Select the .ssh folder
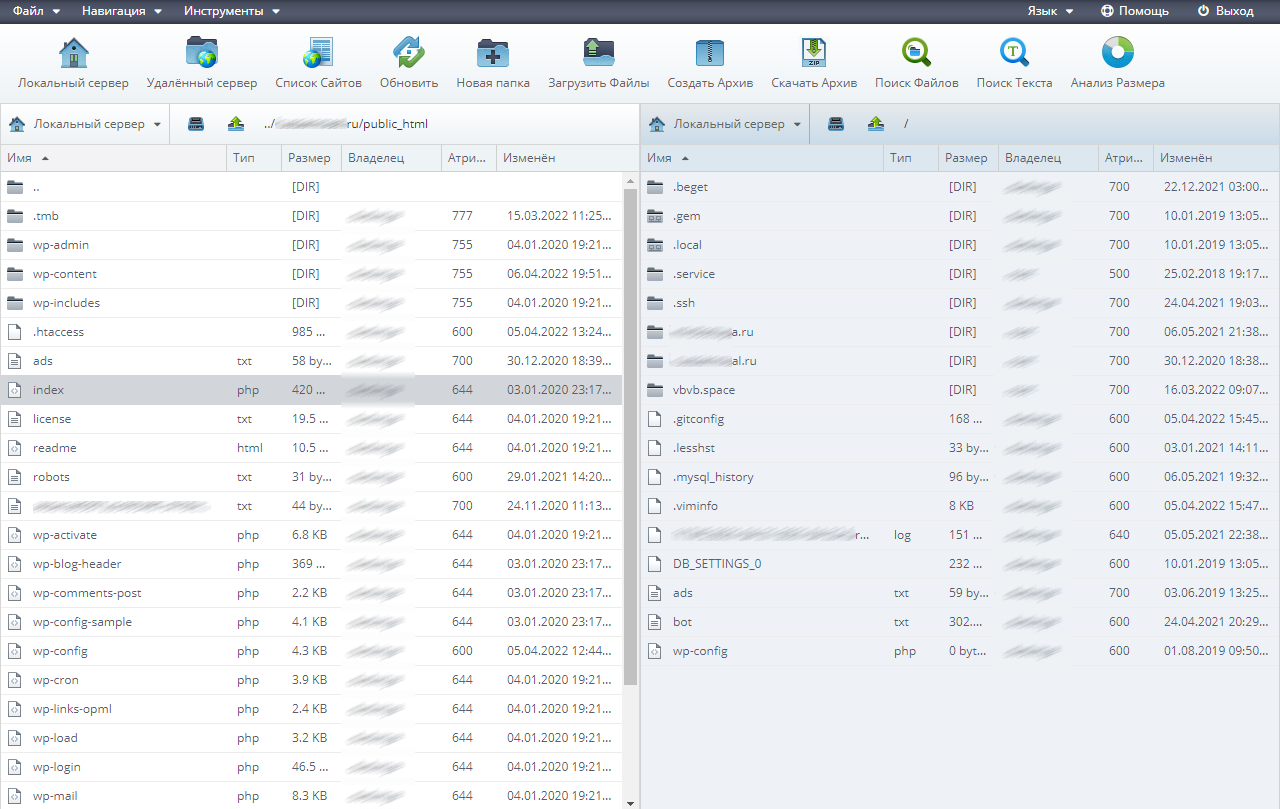This screenshot has width=1280, height=809. click(x=960, y=303)
